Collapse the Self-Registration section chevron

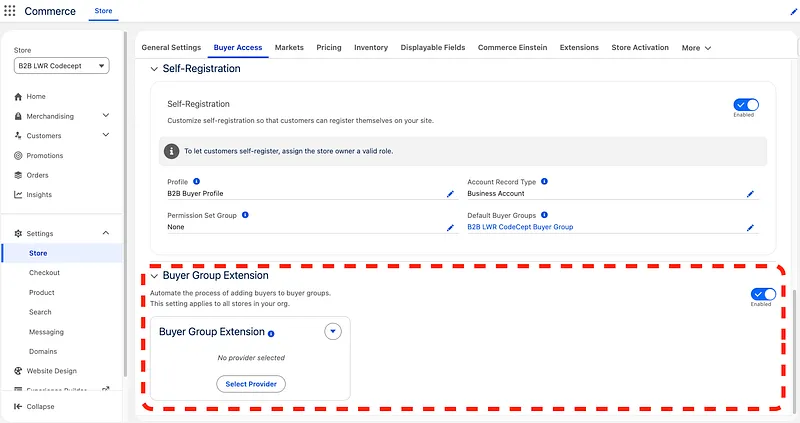pos(154,69)
